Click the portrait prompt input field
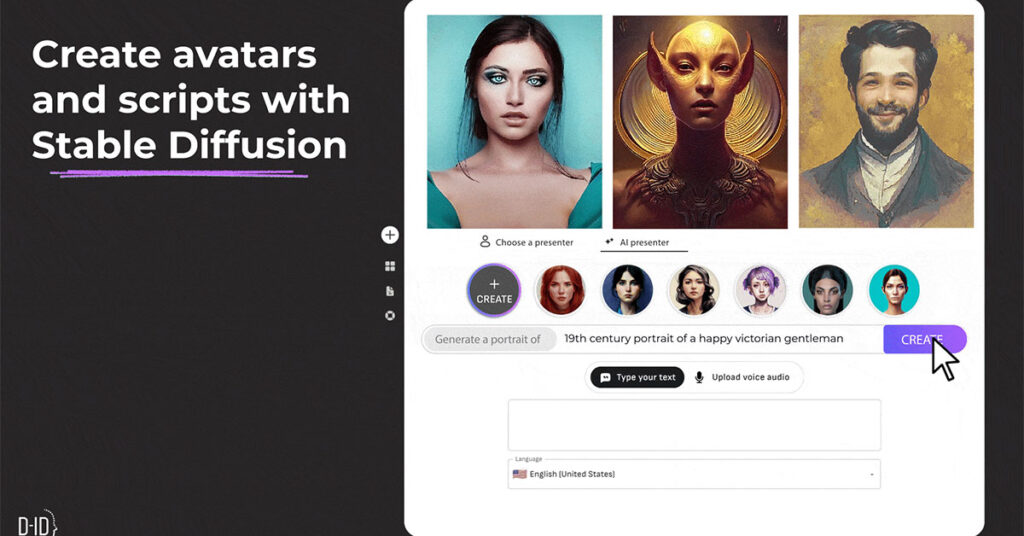This screenshot has height=536, width=1024. pos(719,339)
